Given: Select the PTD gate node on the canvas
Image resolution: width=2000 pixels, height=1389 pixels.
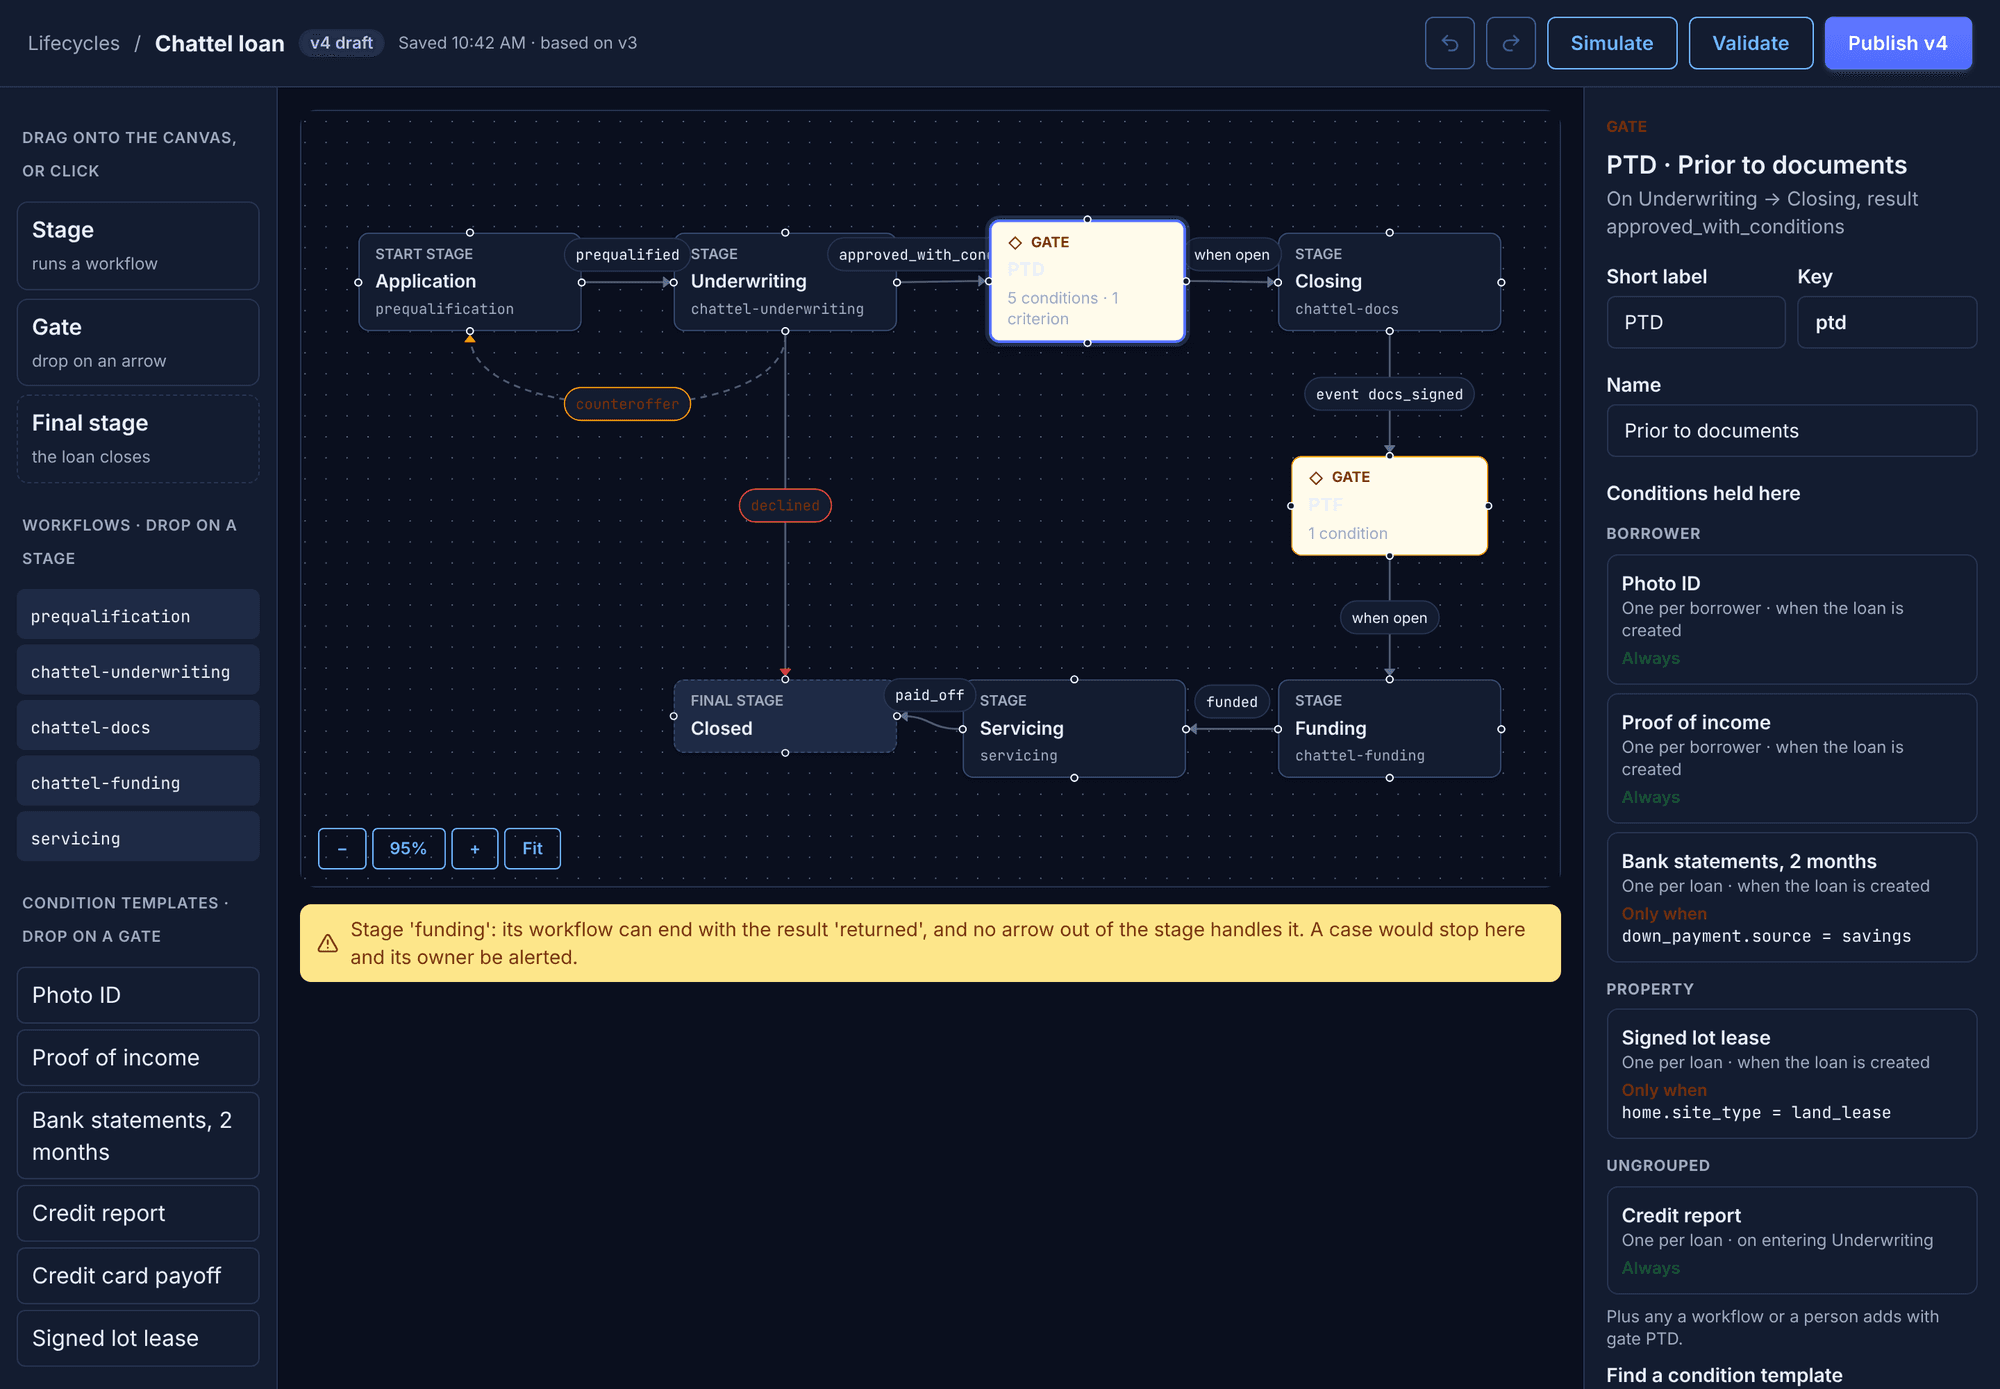Looking at the screenshot, I should (1087, 281).
